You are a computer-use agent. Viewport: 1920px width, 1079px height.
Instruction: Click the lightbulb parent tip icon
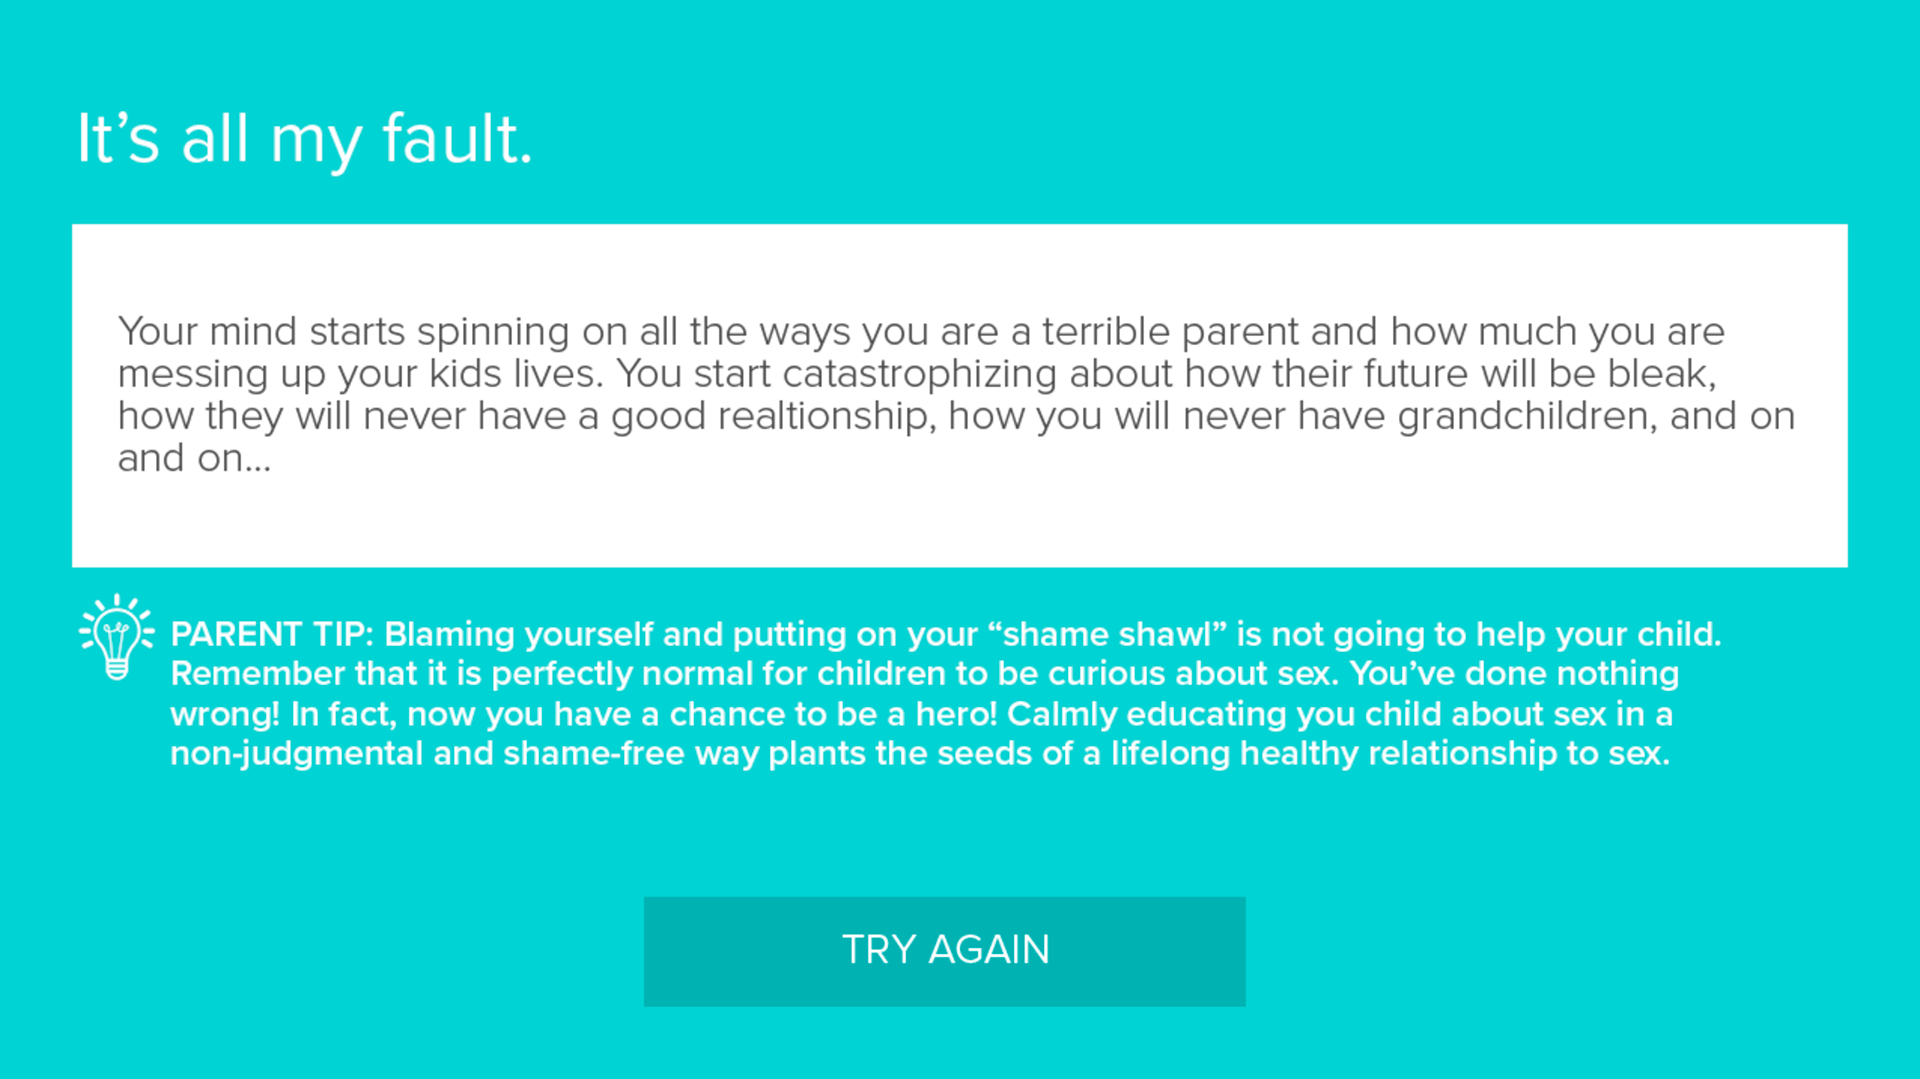(x=116, y=638)
